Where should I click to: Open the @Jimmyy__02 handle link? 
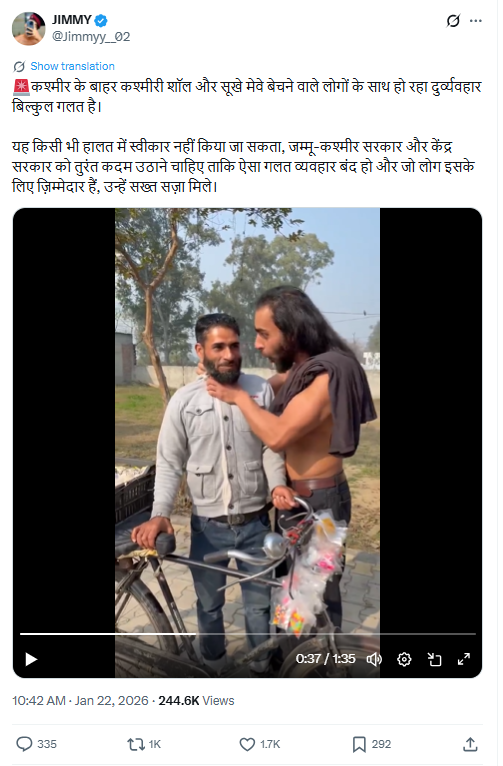point(91,37)
